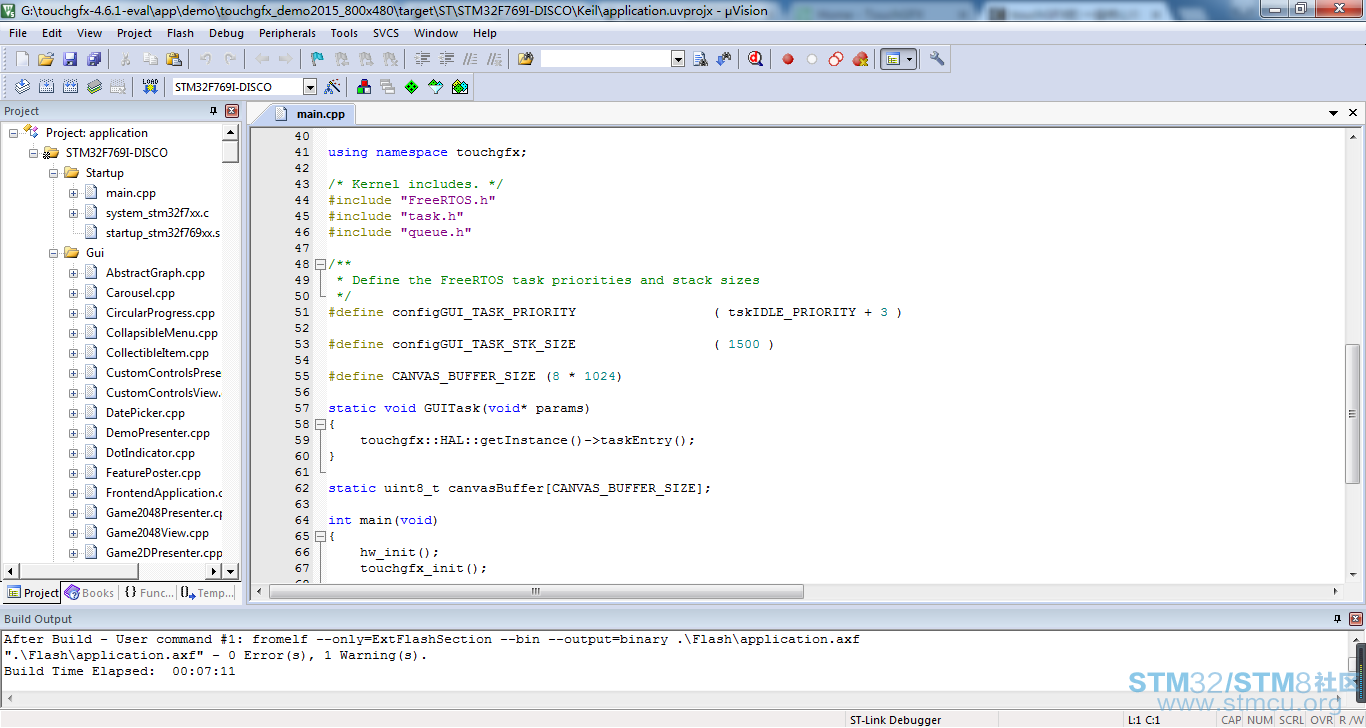This screenshot has height=728, width=1366.
Task: Collapse the Project: application tree node
Action: (x=13, y=133)
